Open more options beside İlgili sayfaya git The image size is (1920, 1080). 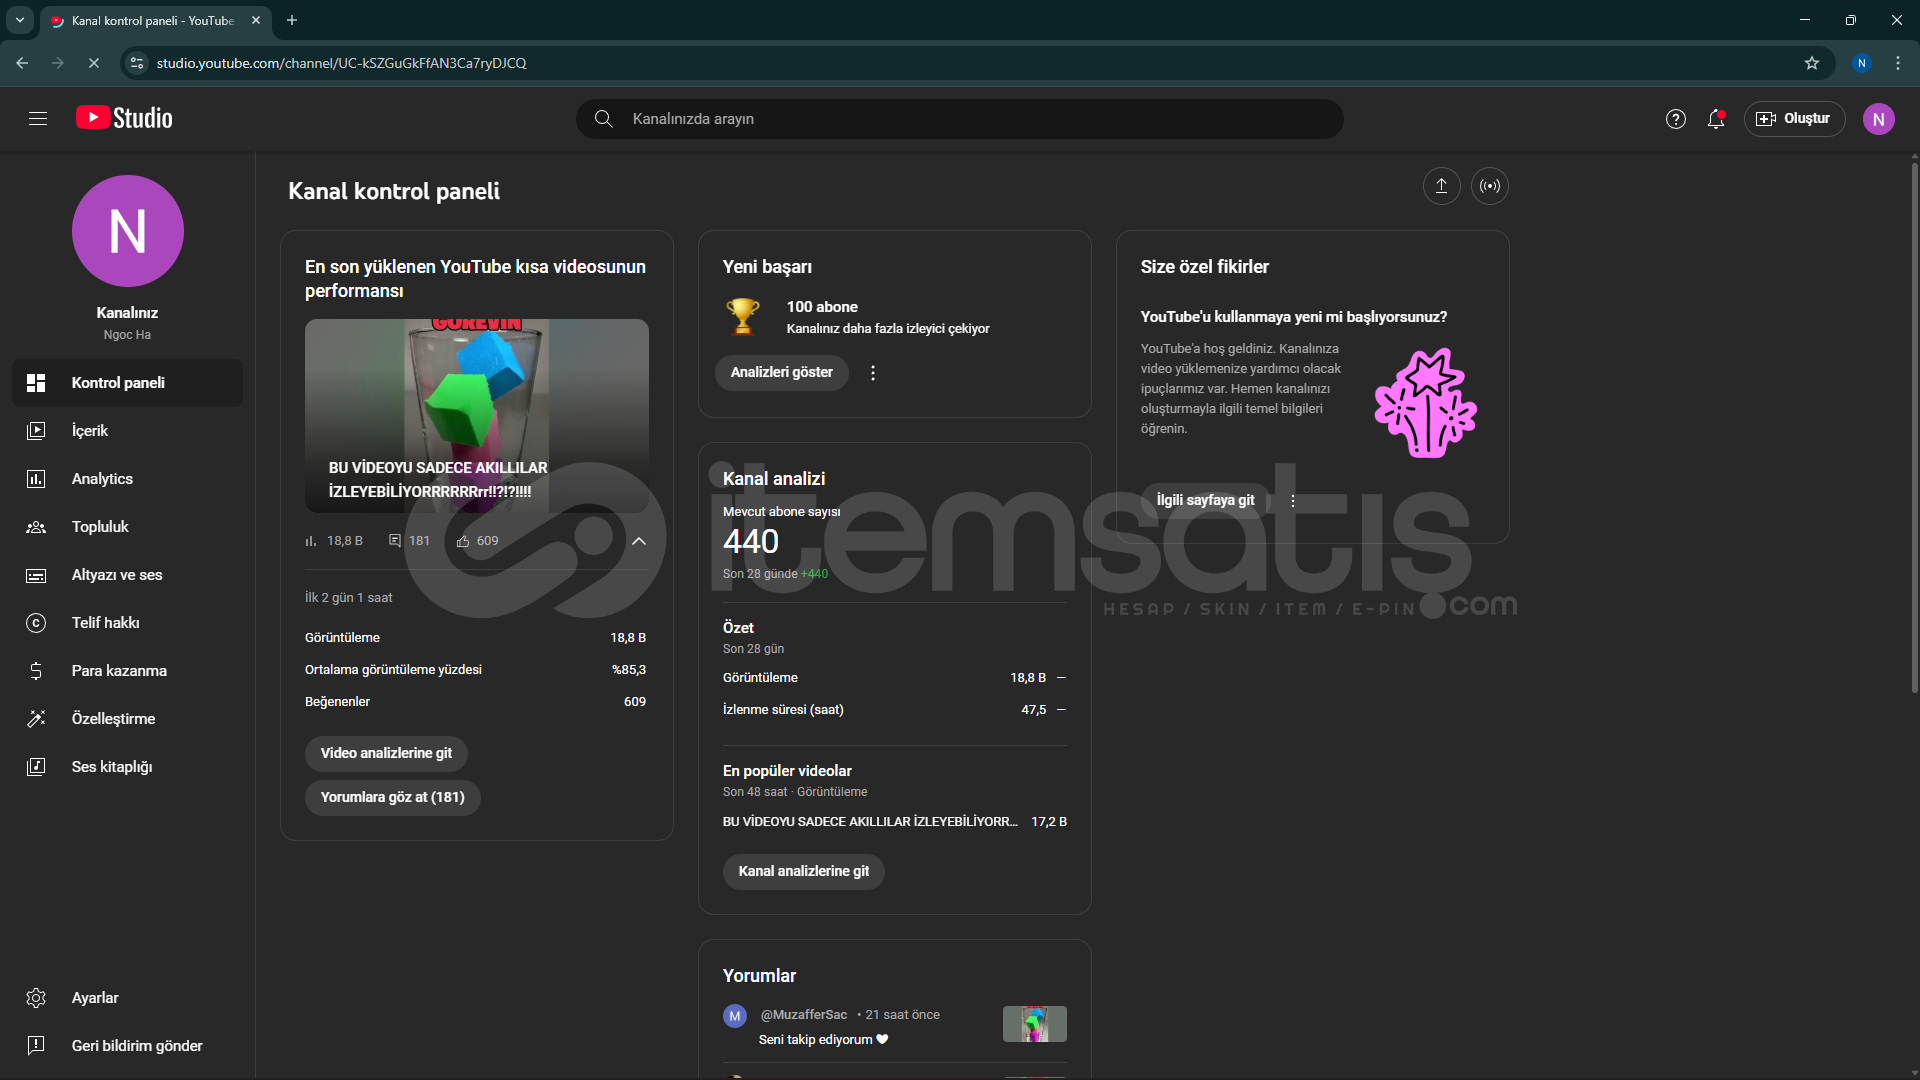pyautogui.click(x=1293, y=501)
